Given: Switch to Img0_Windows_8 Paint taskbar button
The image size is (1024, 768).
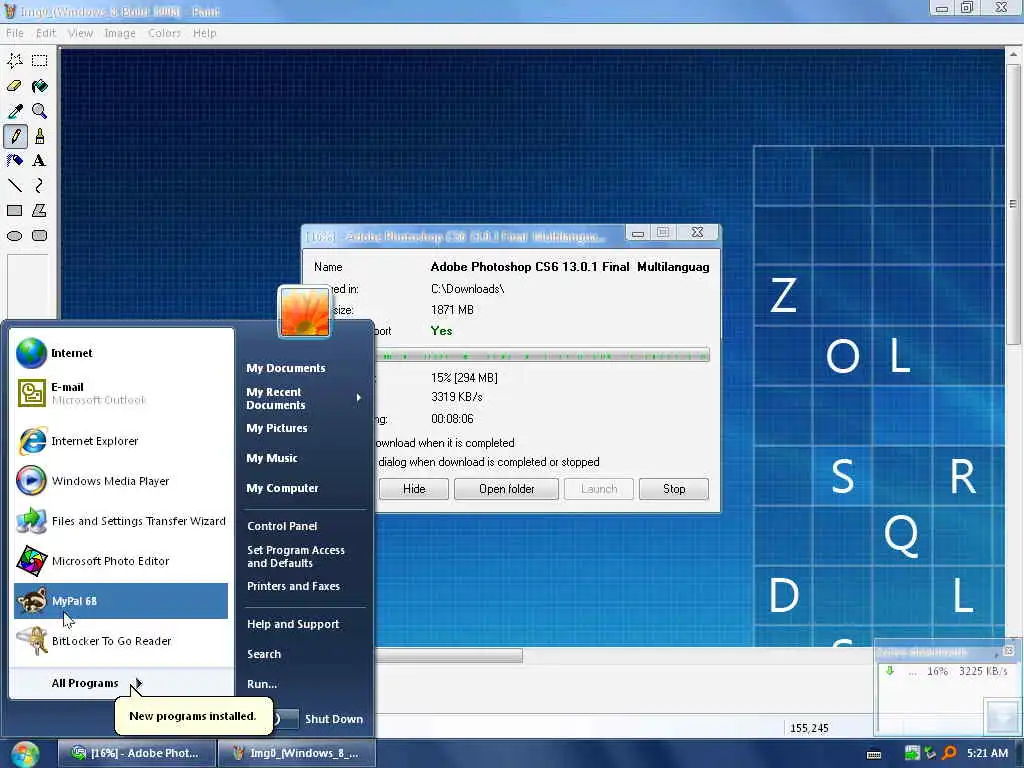Looking at the screenshot, I should click(x=297, y=753).
